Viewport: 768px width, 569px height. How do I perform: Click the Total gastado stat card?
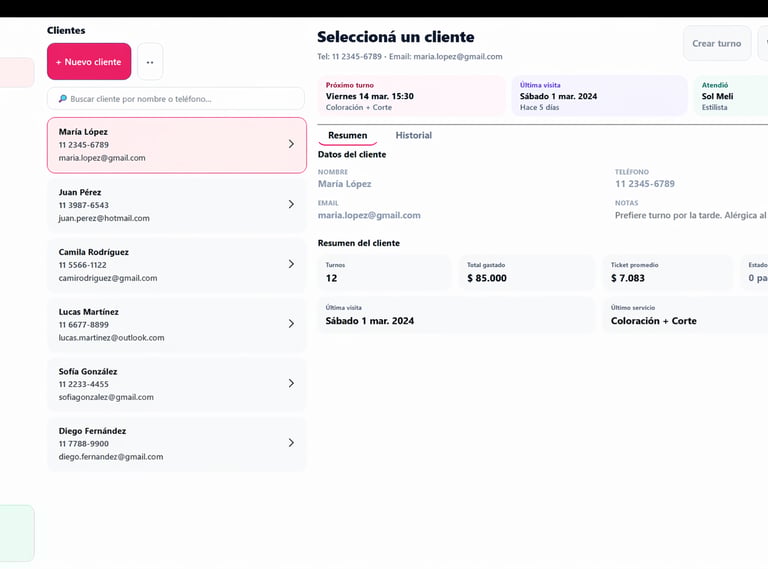(x=526, y=272)
